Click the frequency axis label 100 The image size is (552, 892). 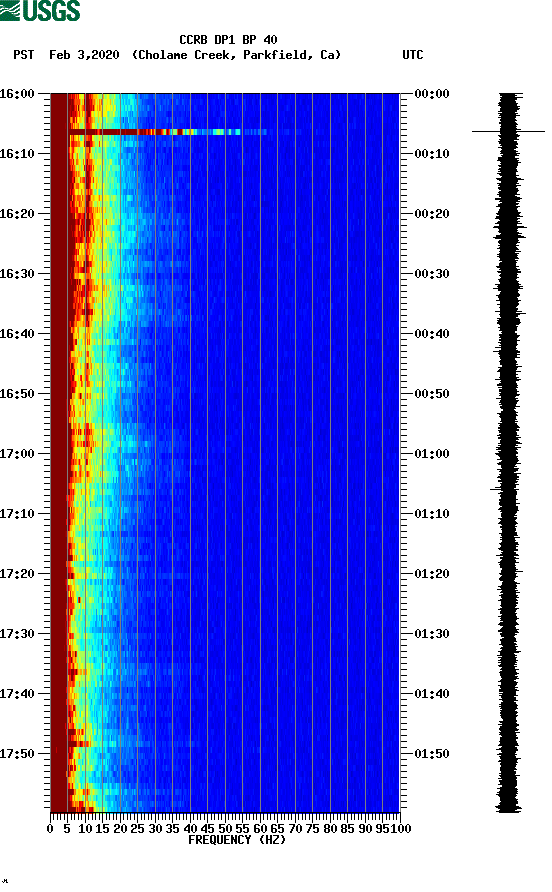click(401, 829)
